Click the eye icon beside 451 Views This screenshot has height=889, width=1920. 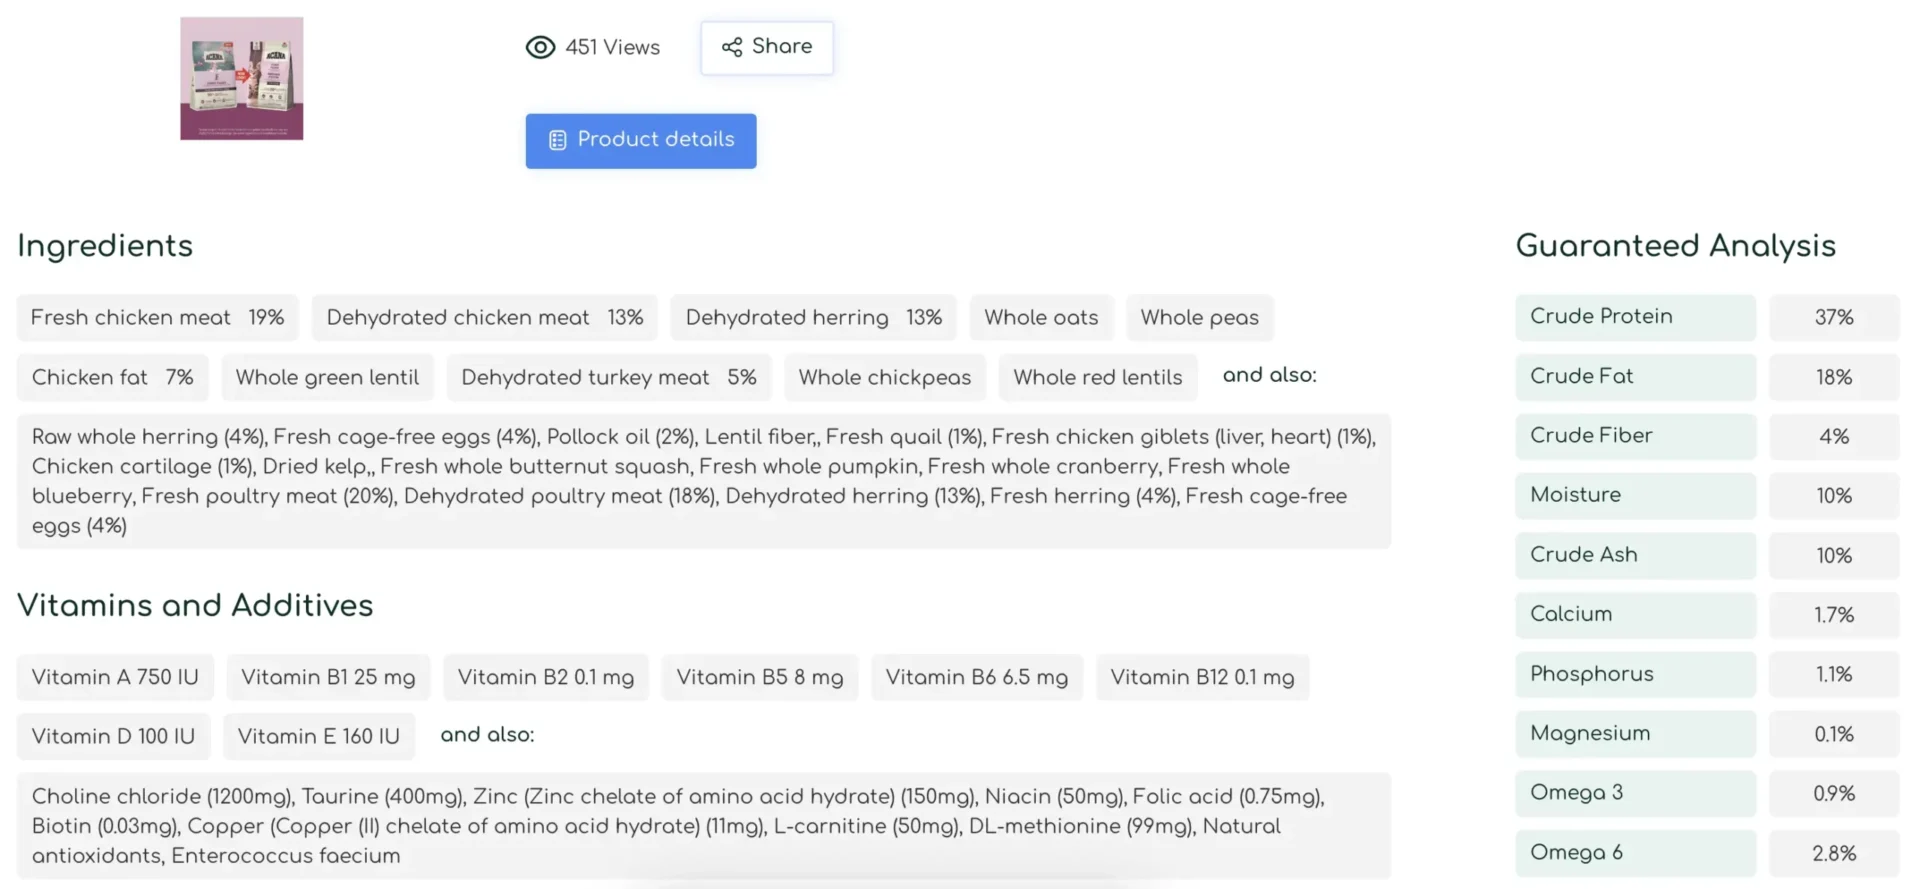click(x=540, y=47)
